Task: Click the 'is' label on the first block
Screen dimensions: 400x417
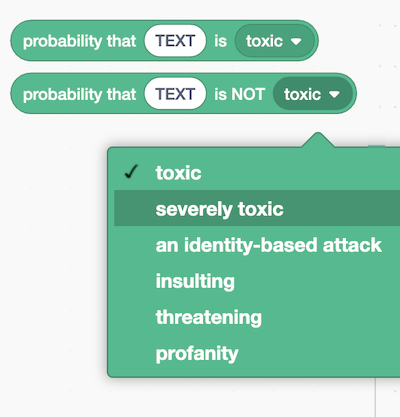Action: point(220,41)
